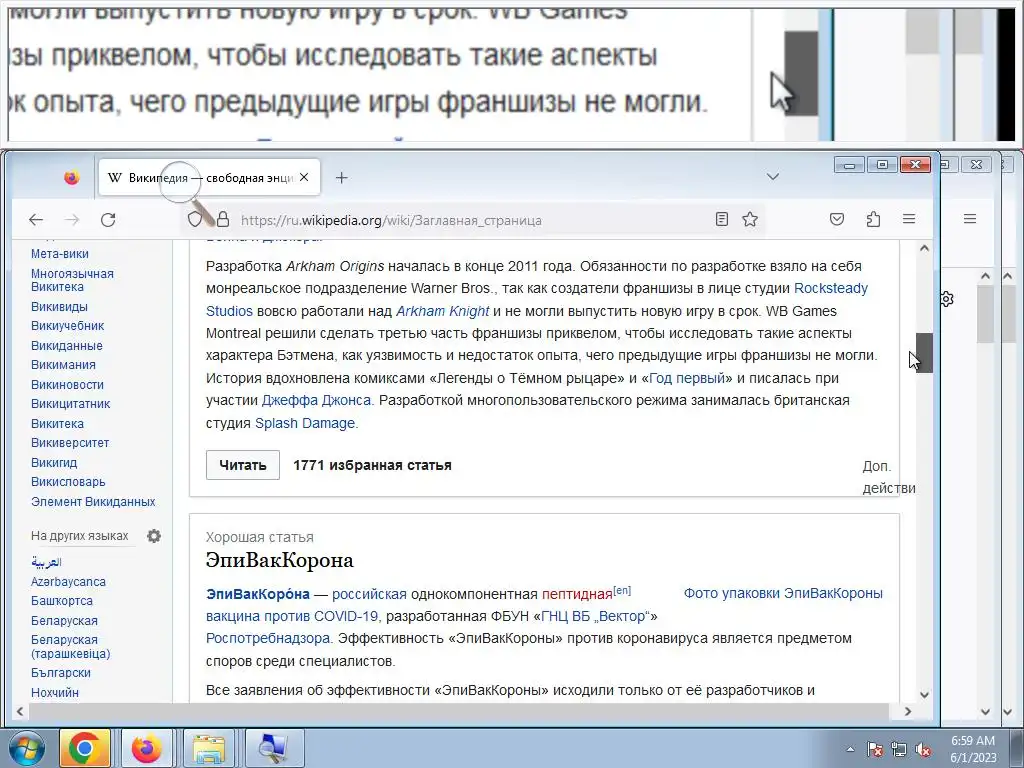This screenshot has height=768, width=1024.
Task: Open Фото упаковки ЭпиВакКороны image link
Action: coord(783,593)
